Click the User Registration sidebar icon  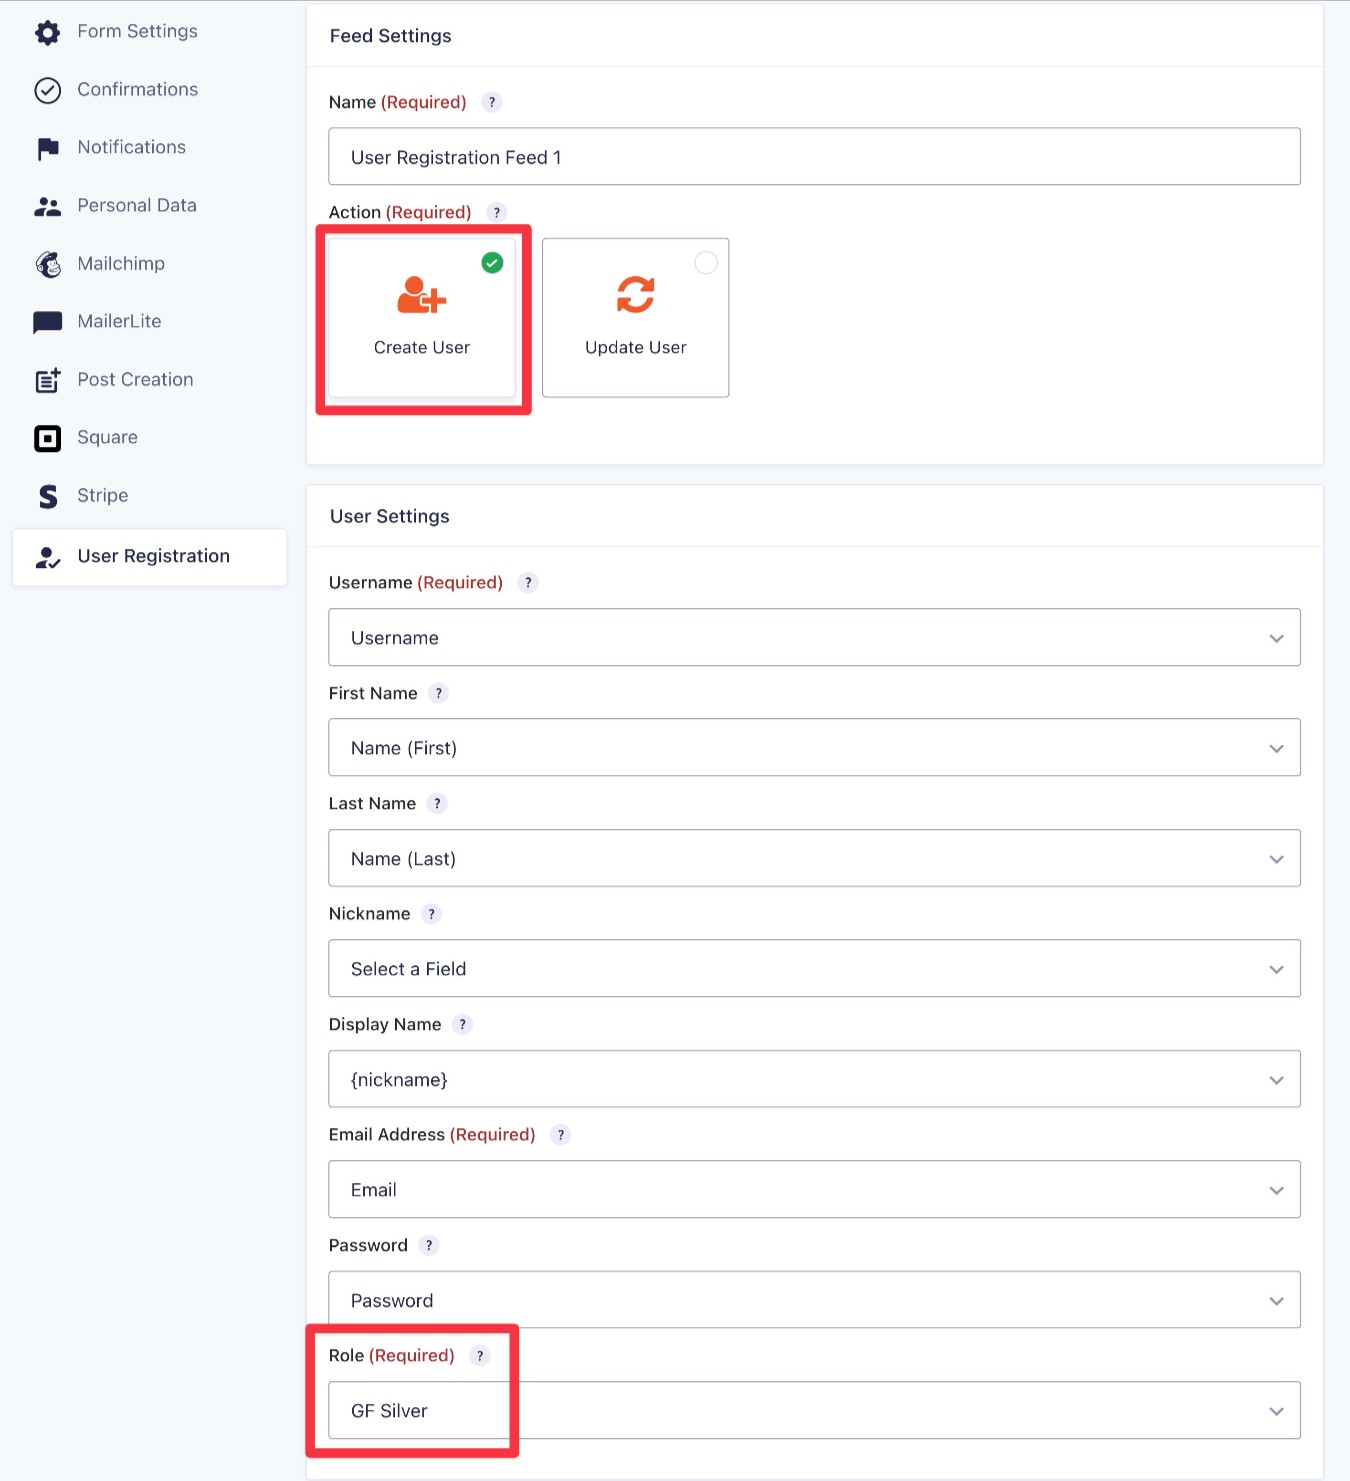click(47, 558)
